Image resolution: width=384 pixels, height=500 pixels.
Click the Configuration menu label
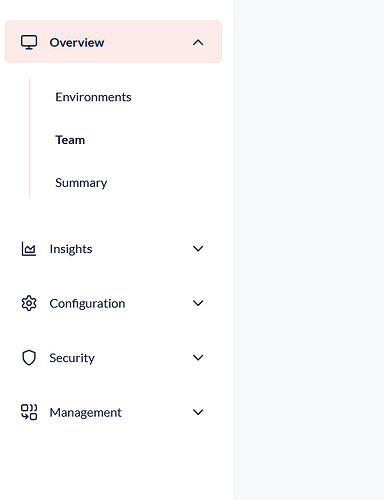(87, 304)
